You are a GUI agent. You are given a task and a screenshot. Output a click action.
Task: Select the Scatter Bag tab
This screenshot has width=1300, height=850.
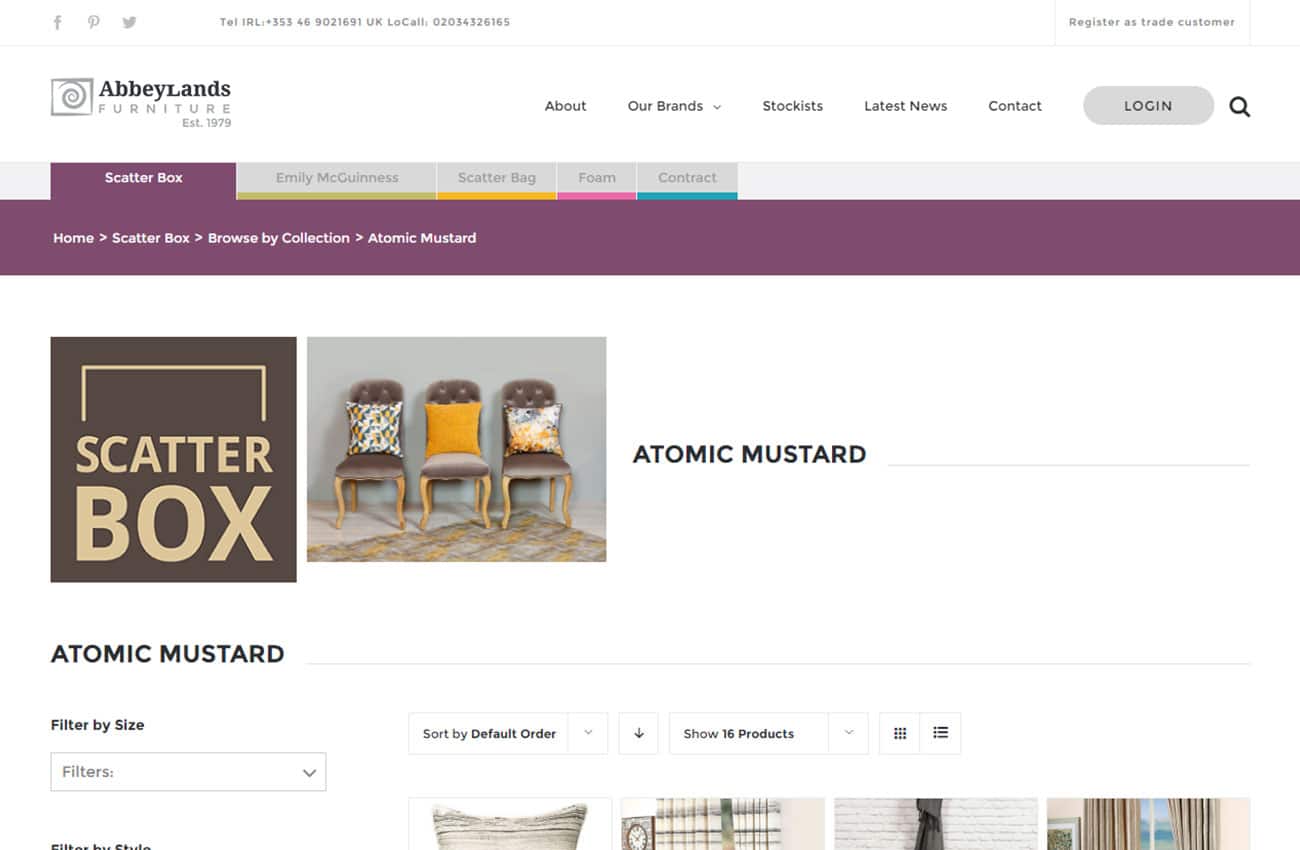coord(496,178)
